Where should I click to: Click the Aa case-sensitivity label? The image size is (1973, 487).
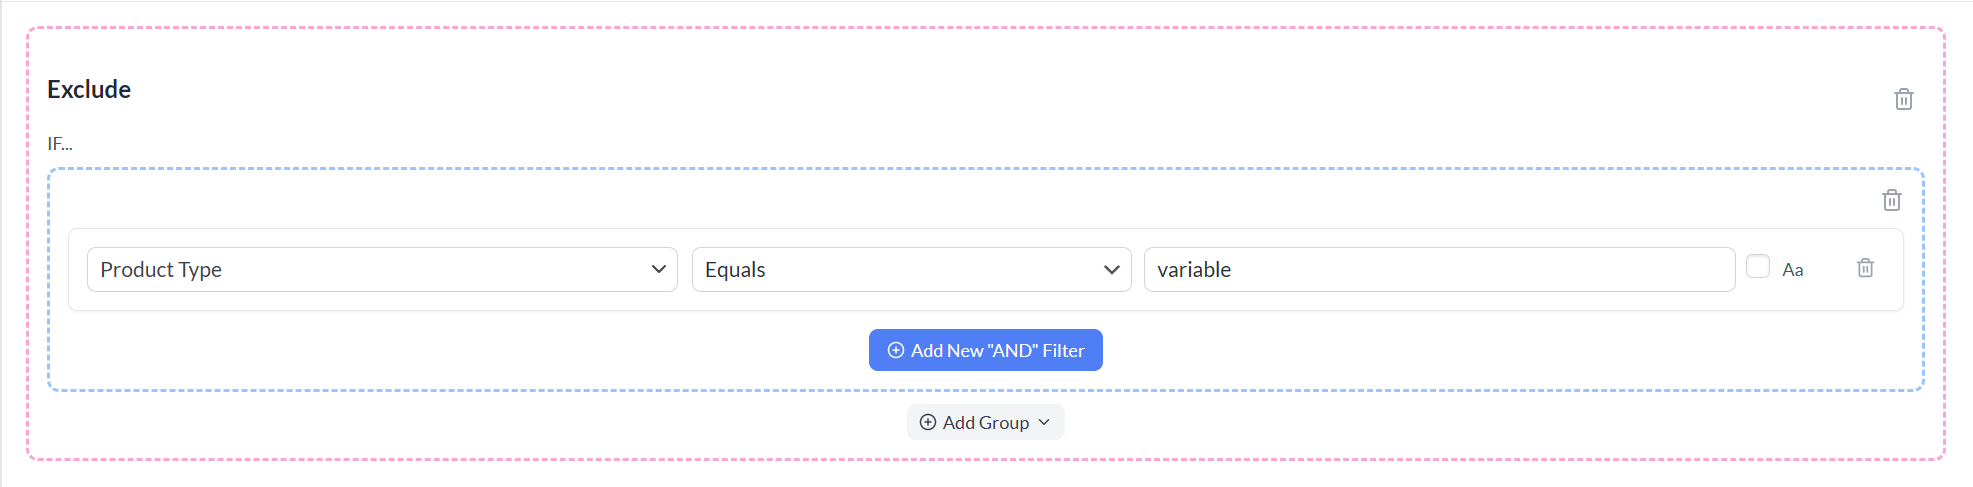[1792, 270]
